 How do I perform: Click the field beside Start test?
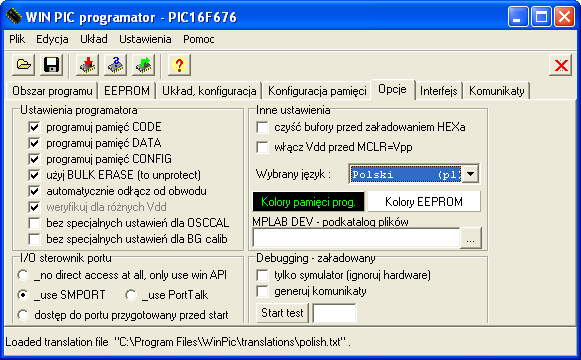[334, 313]
